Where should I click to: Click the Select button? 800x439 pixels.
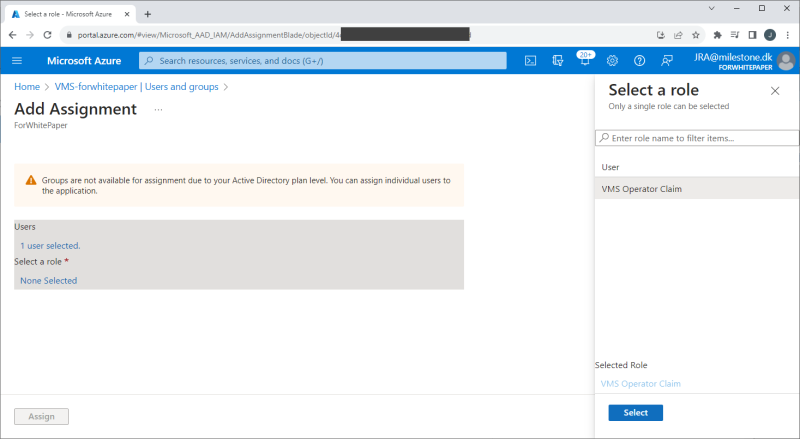pyautogui.click(x=635, y=412)
